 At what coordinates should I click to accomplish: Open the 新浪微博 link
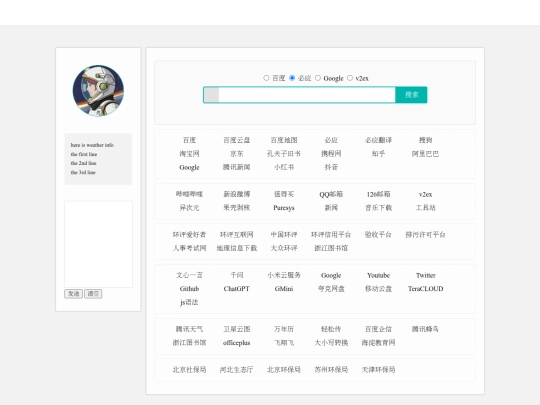pyautogui.click(x=237, y=194)
